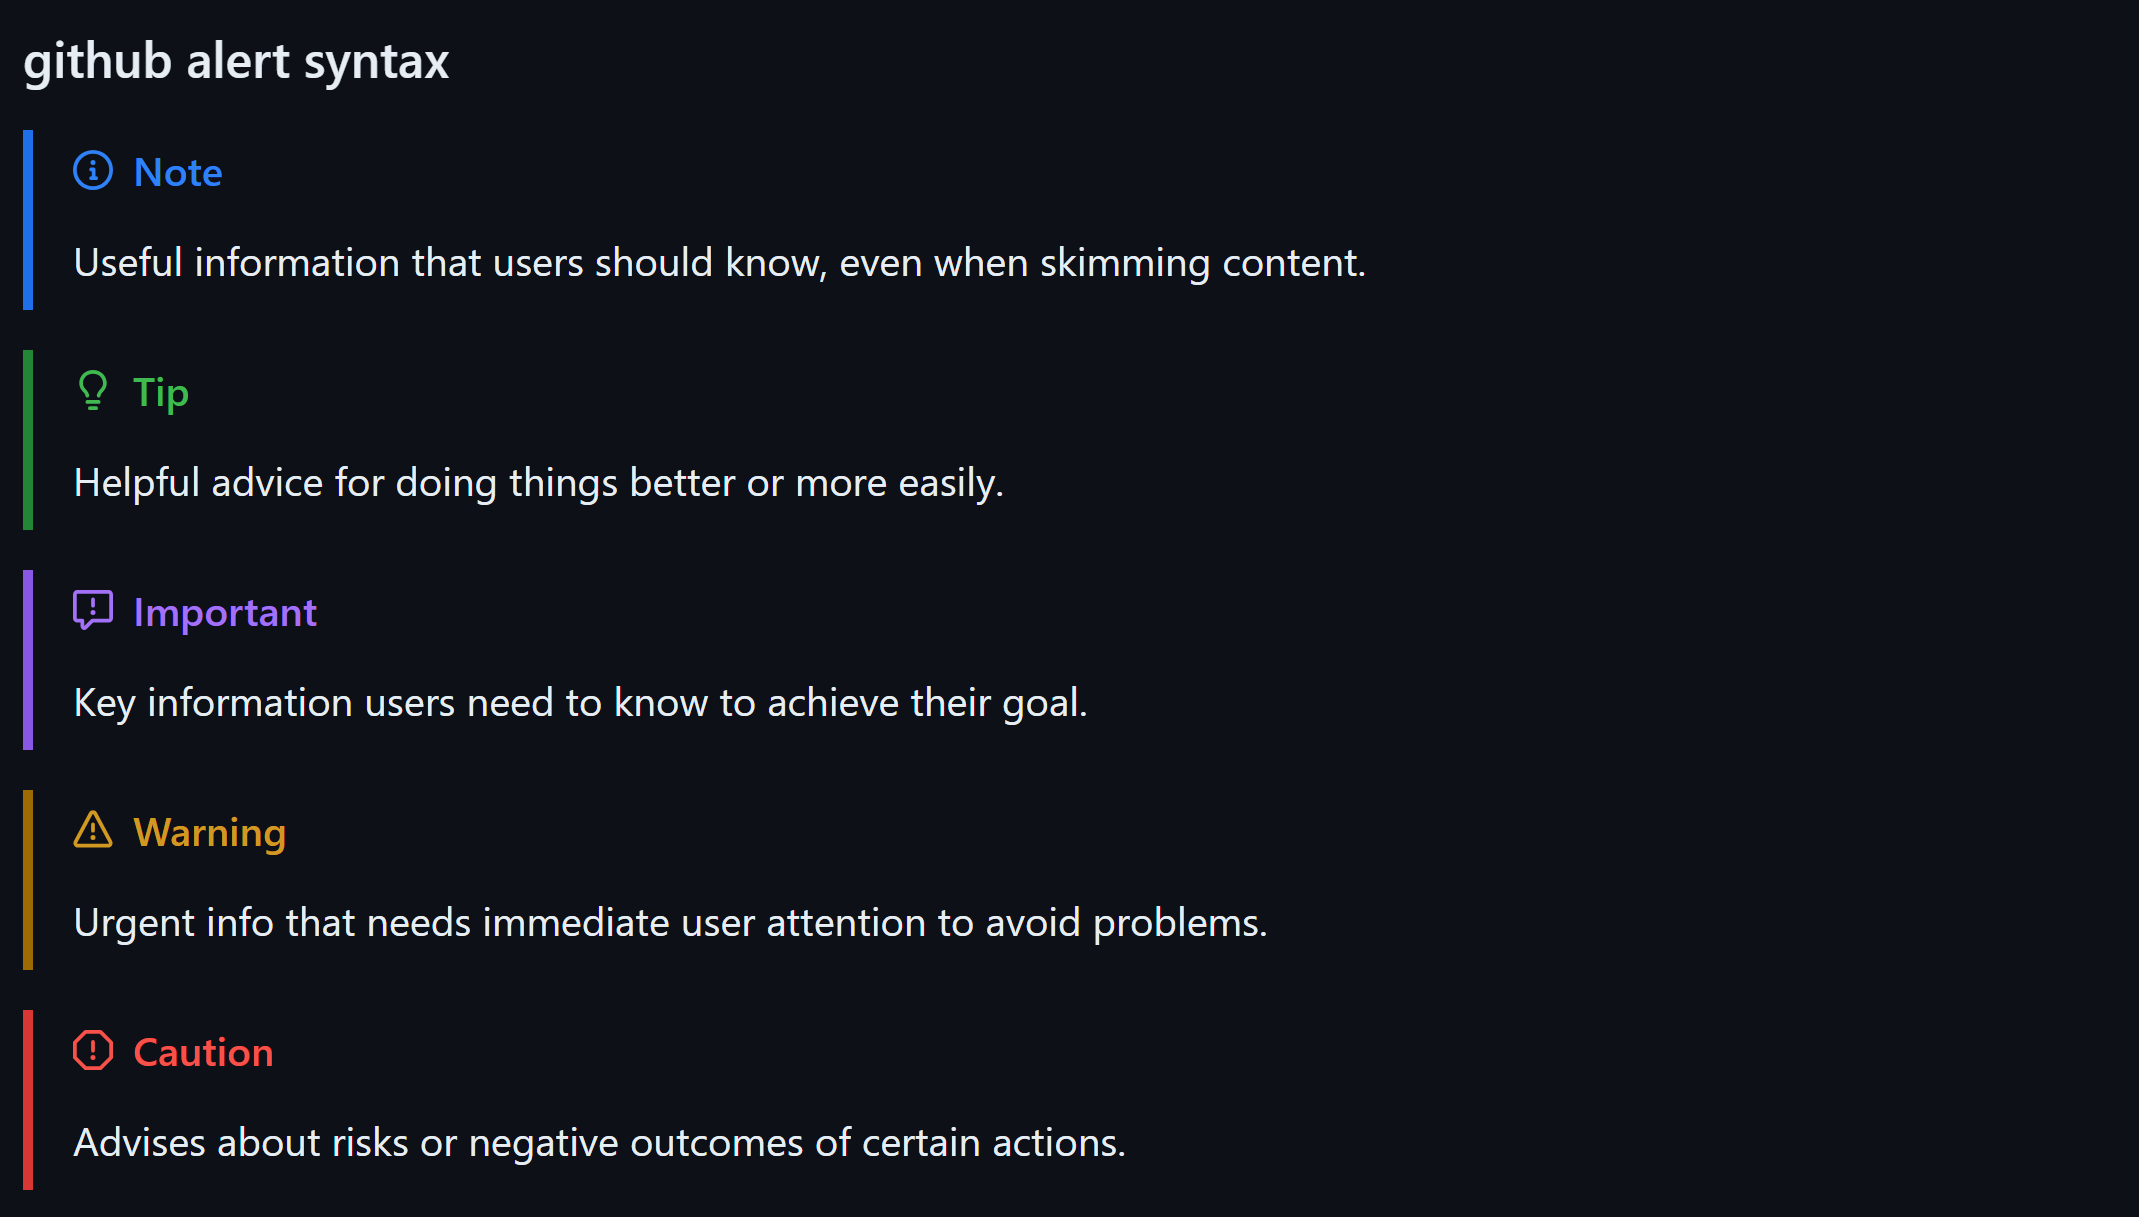Screen dimensions: 2139x1217
Task: Click the purple vertical bar beside Important
Action: coord(28,660)
